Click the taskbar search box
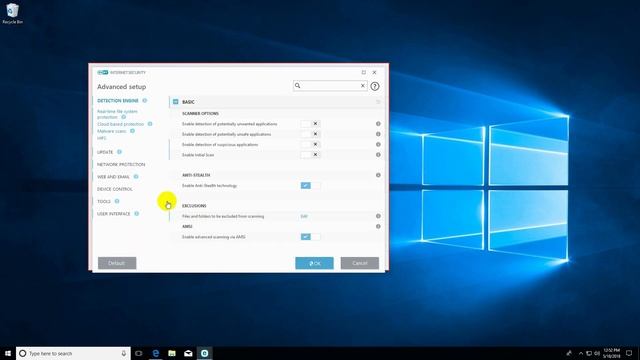 (x=73, y=353)
